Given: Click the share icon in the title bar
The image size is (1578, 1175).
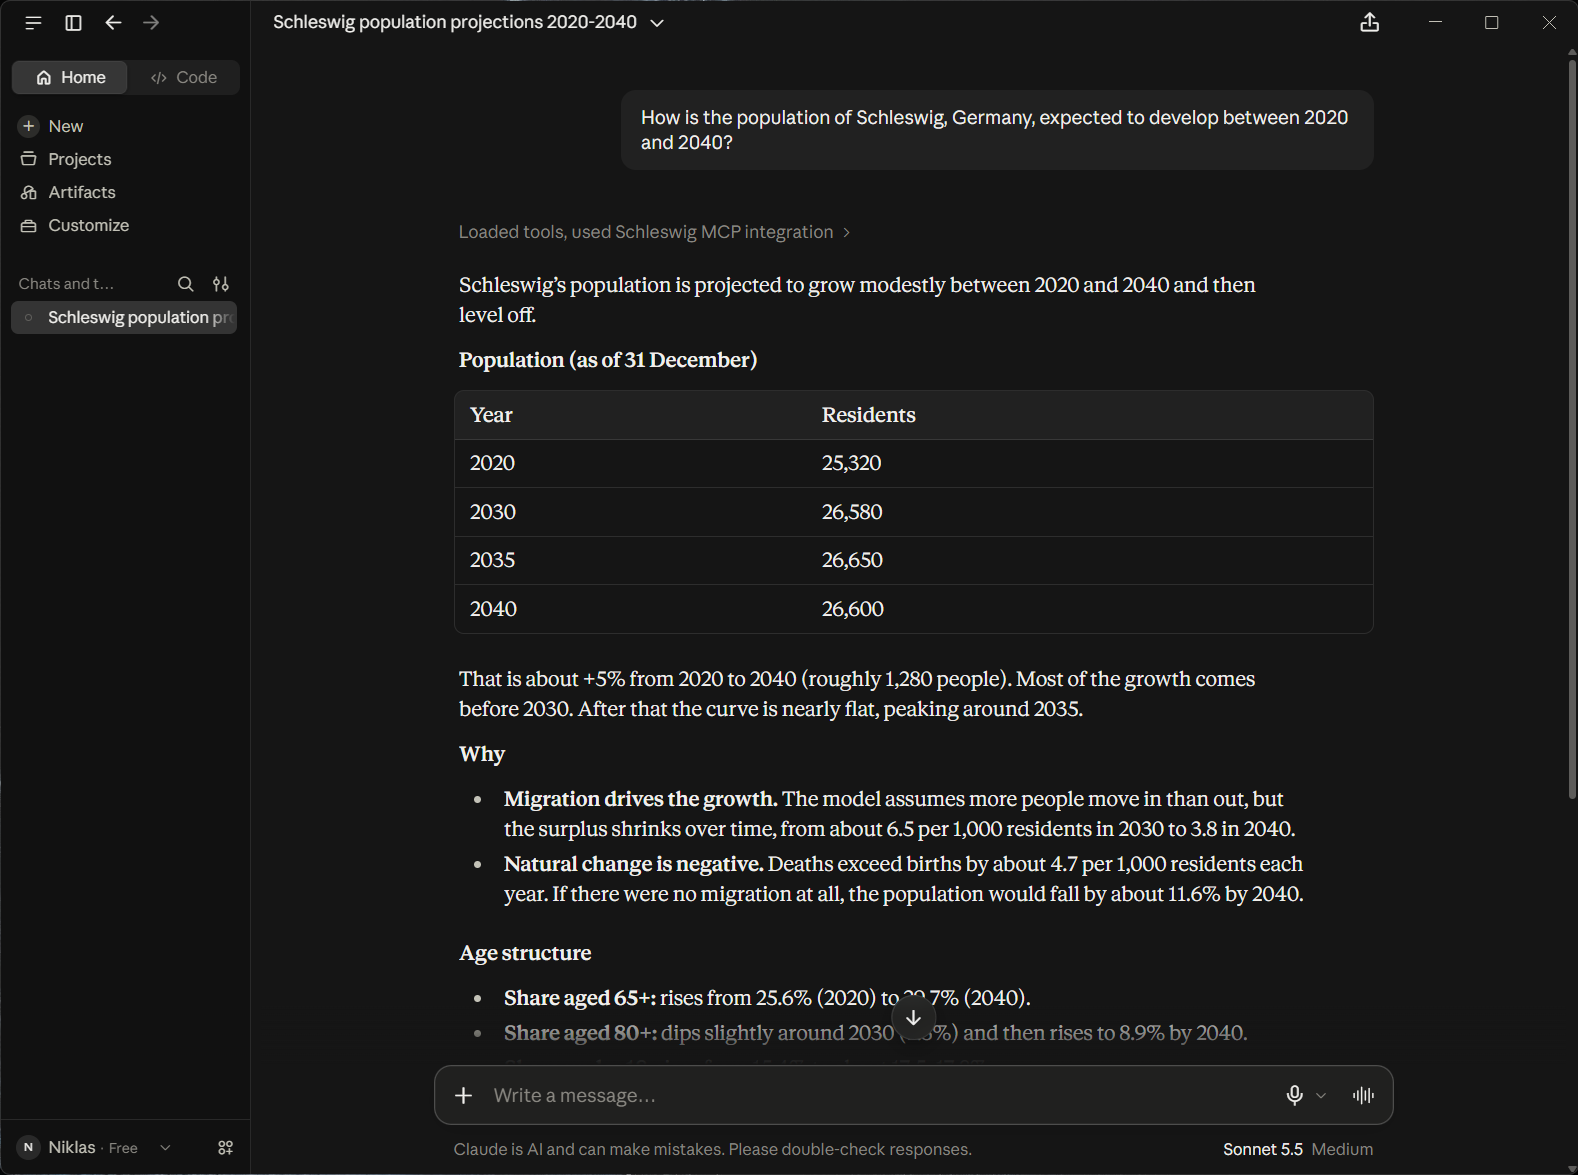Looking at the screenshot, I should pos(1370,23).
